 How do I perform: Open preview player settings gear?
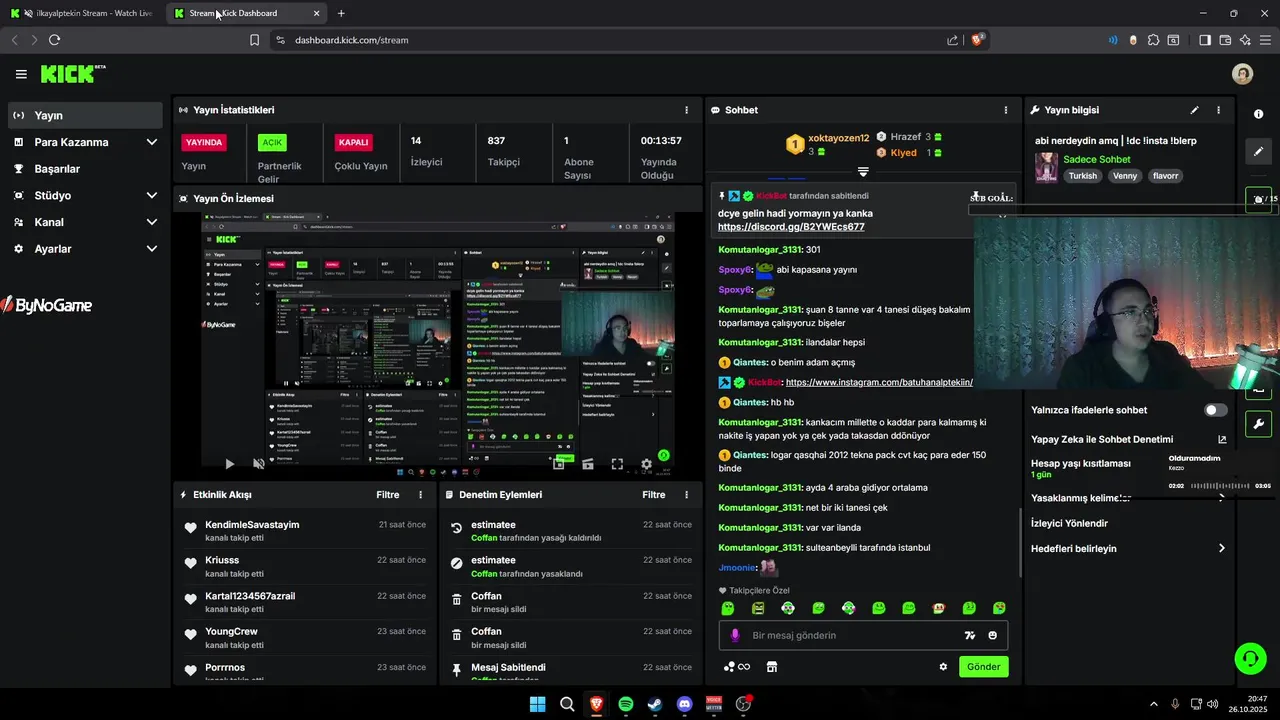[x=646, y=464]
